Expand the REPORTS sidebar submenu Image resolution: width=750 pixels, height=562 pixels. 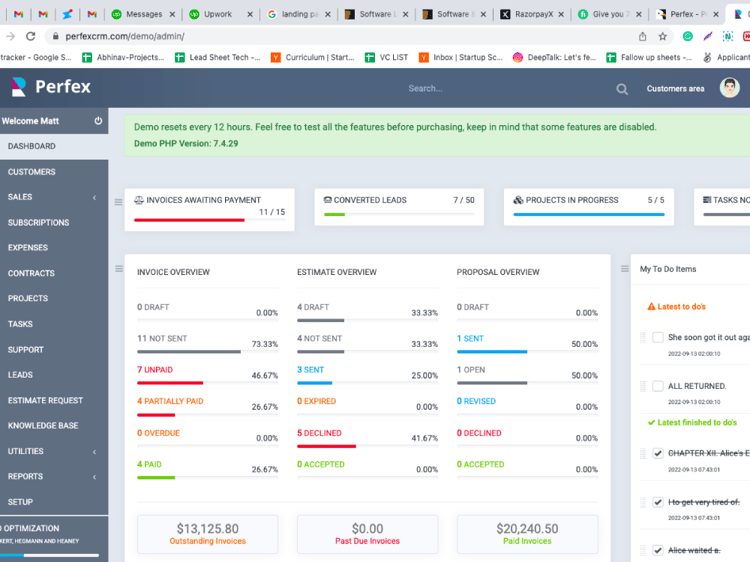54,476
